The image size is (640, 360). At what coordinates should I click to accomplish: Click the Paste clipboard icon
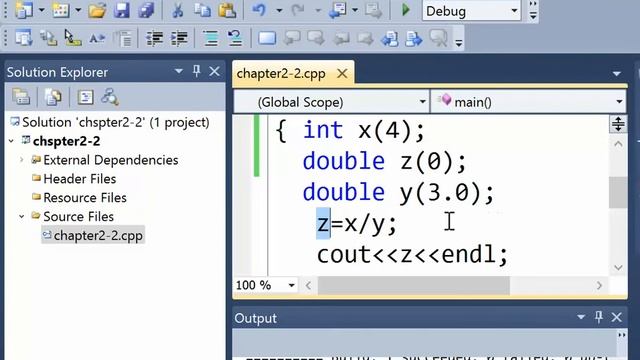pyautogui.click(x=227, y=10)
